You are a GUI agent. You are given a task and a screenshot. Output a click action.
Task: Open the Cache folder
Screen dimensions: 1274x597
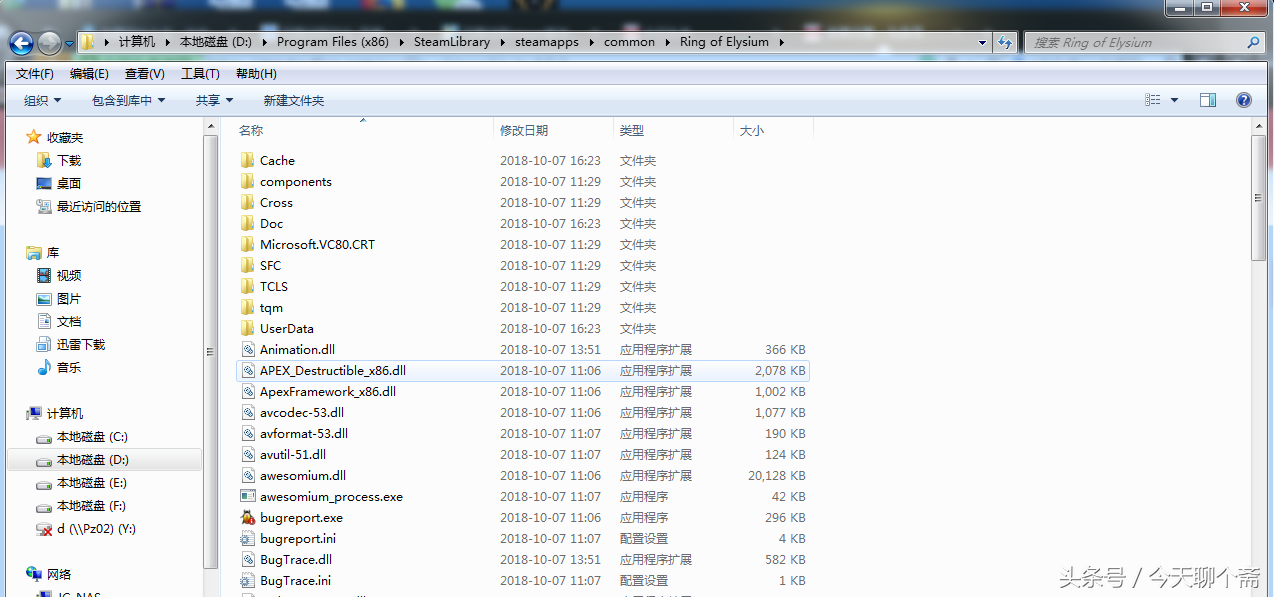(x=277, y=160)
